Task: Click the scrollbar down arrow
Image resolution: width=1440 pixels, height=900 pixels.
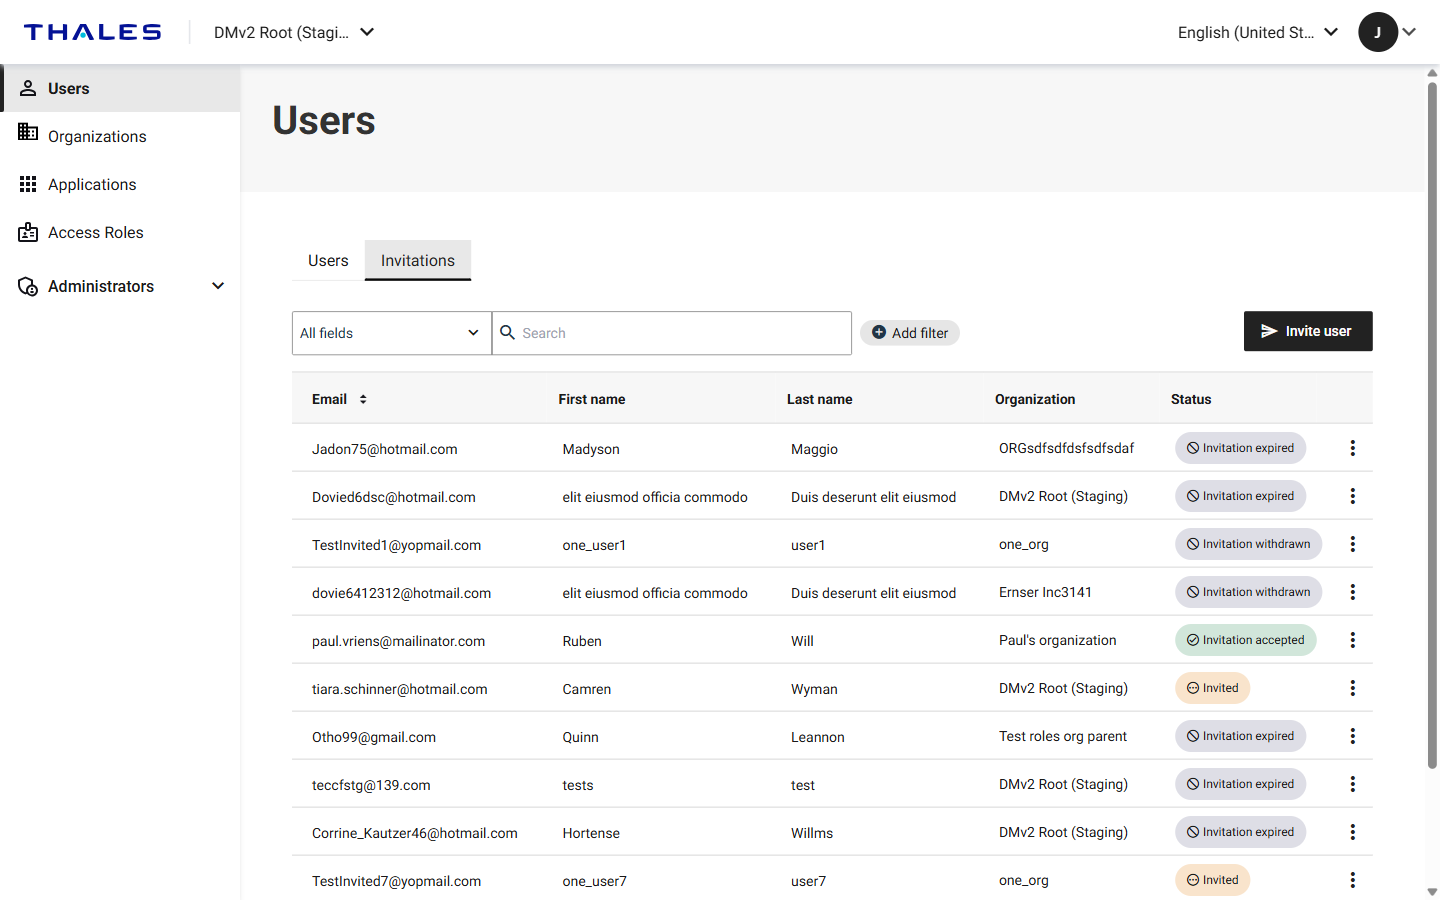Action: (x=1432, y=892)
